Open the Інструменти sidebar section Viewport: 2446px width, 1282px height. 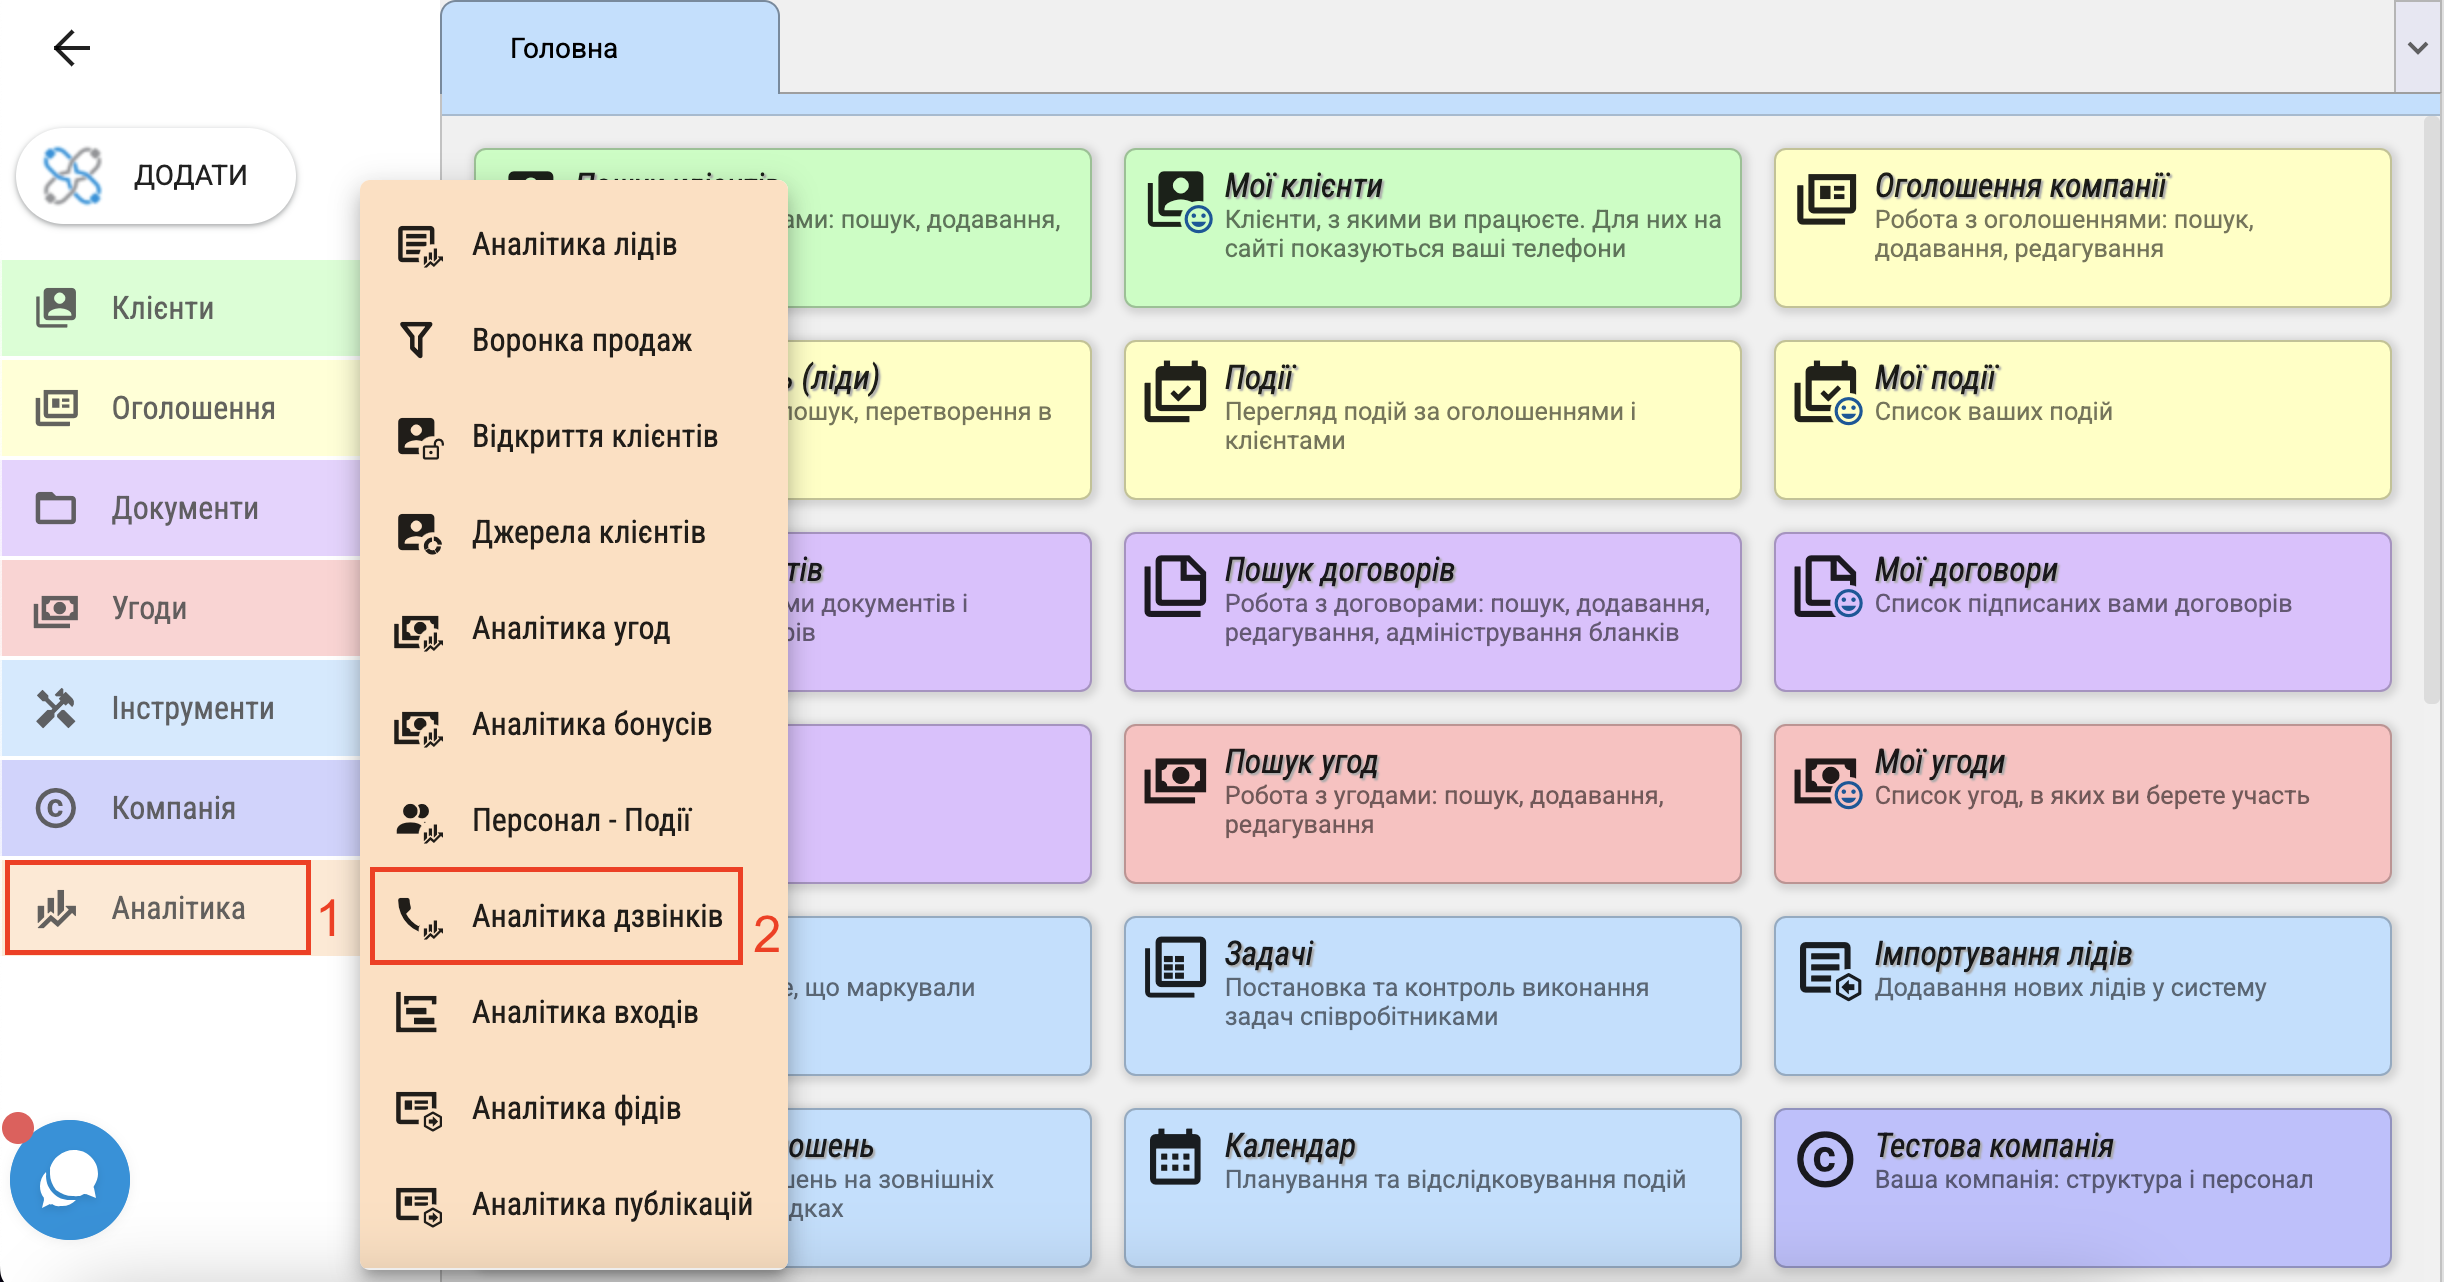coord(181,708)
